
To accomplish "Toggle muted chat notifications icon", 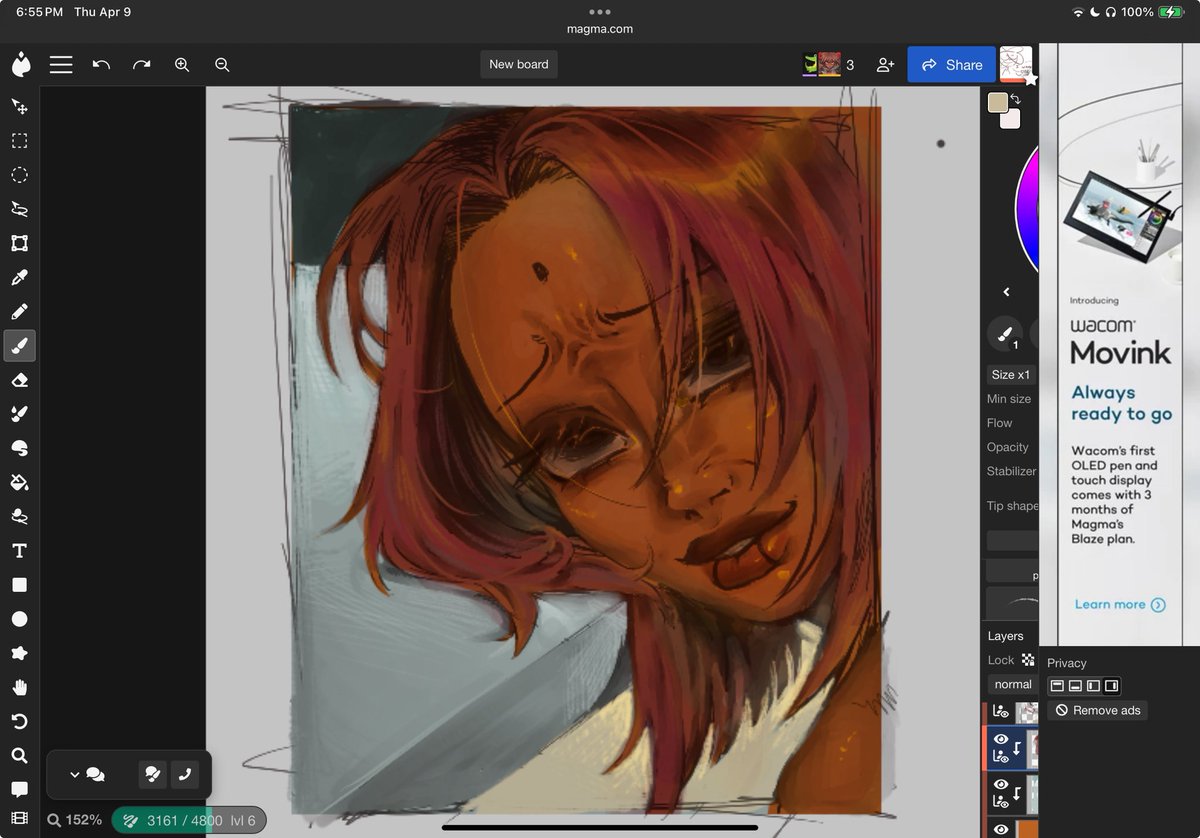I will pyautogui.click(x=152, y=774).
